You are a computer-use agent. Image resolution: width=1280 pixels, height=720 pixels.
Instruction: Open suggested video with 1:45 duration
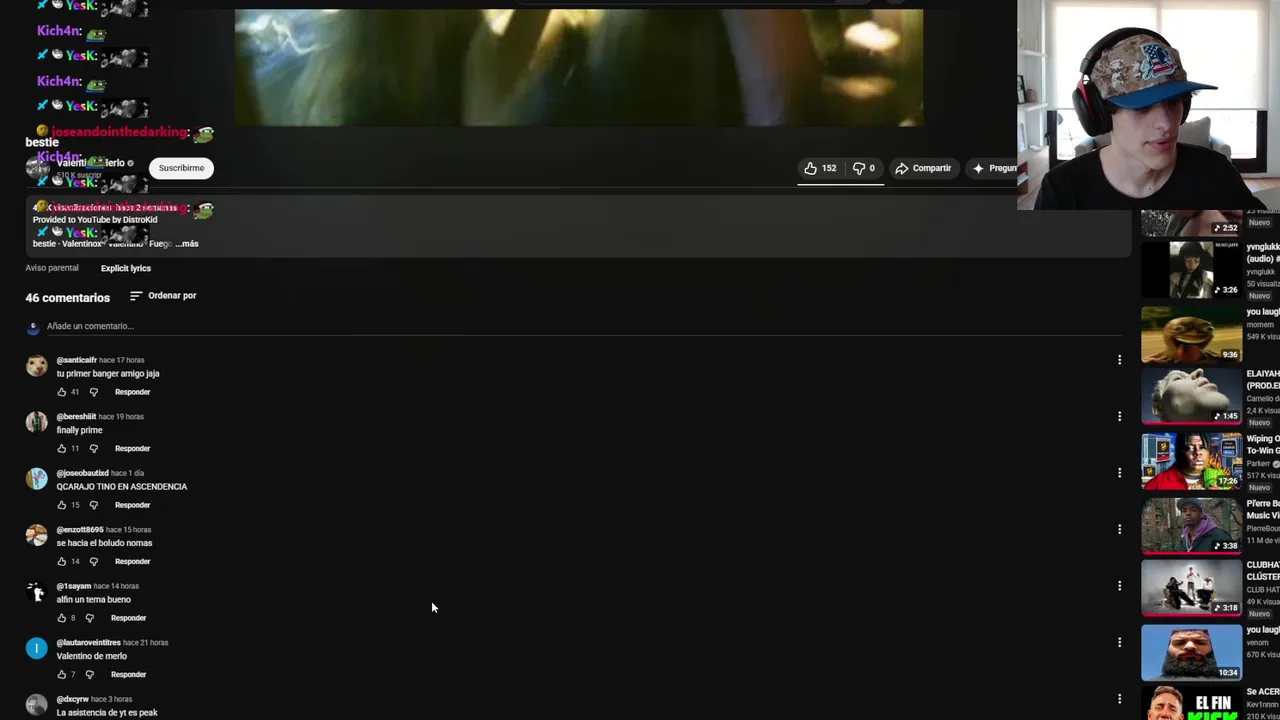coord(1191,398)
